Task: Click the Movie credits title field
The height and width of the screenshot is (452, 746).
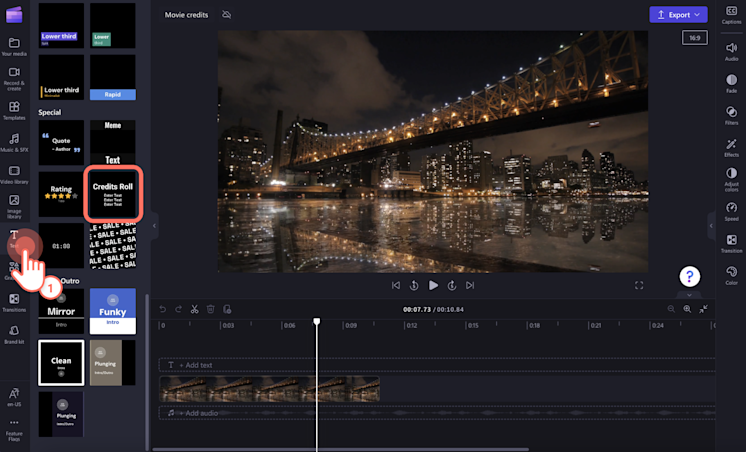Action: pos(186,15)
